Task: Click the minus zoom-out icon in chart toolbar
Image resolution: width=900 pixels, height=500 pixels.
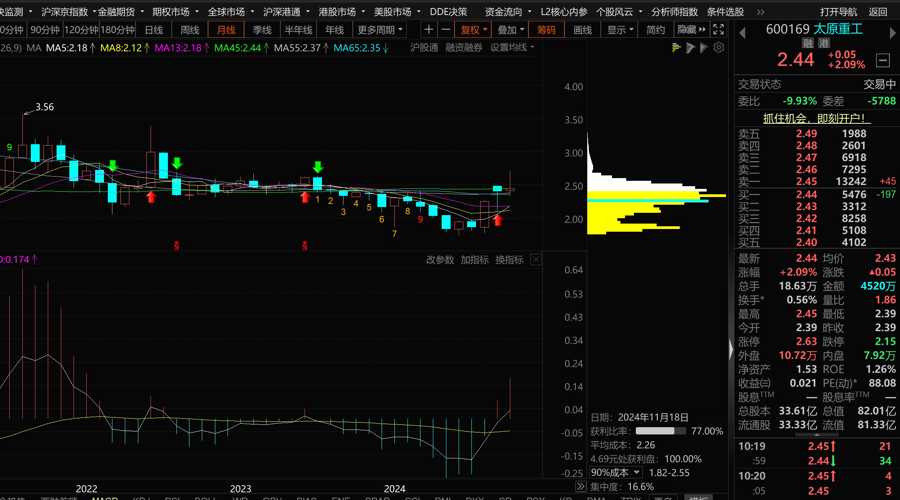Action: pos(444,30)
